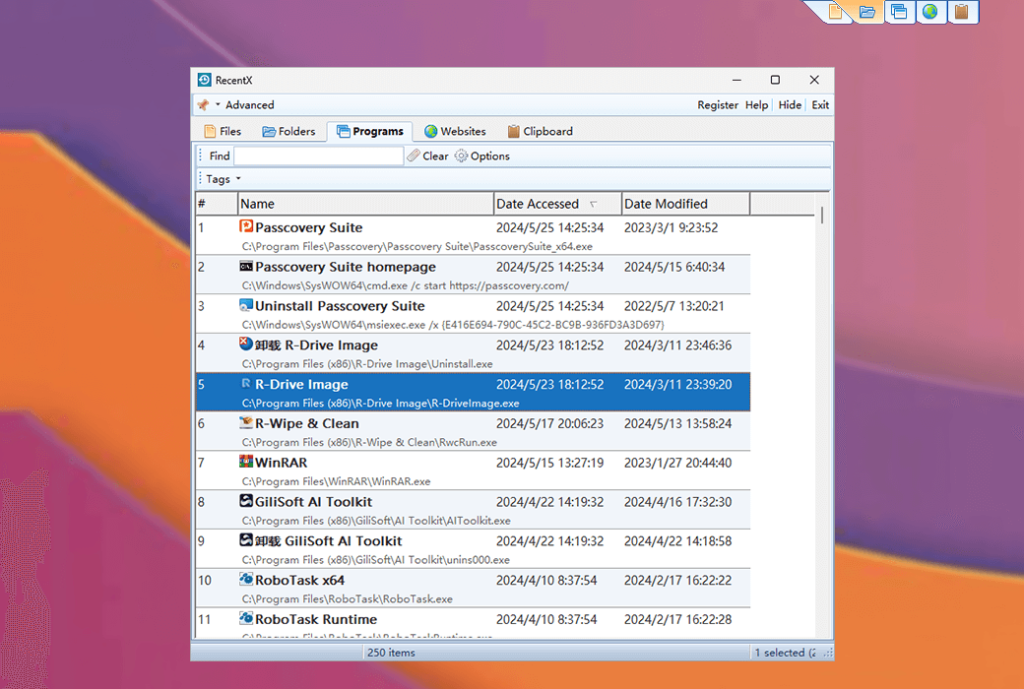Click the RecentX title bar app icon
1024x689 pixels.
tap(204, 80)
